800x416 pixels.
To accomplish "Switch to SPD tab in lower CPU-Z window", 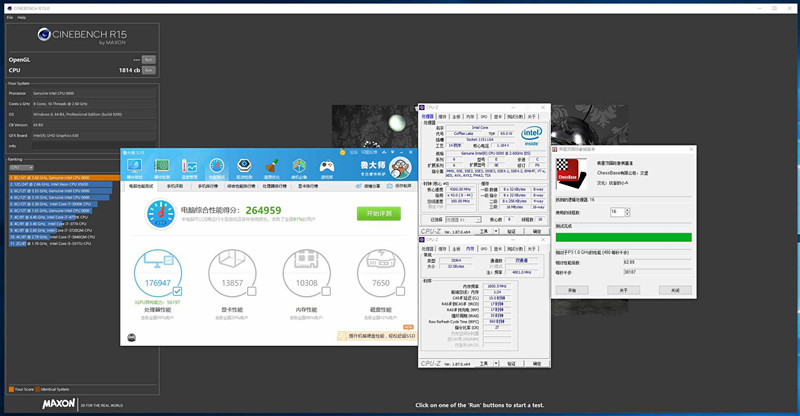I will (x=484, y=249).
